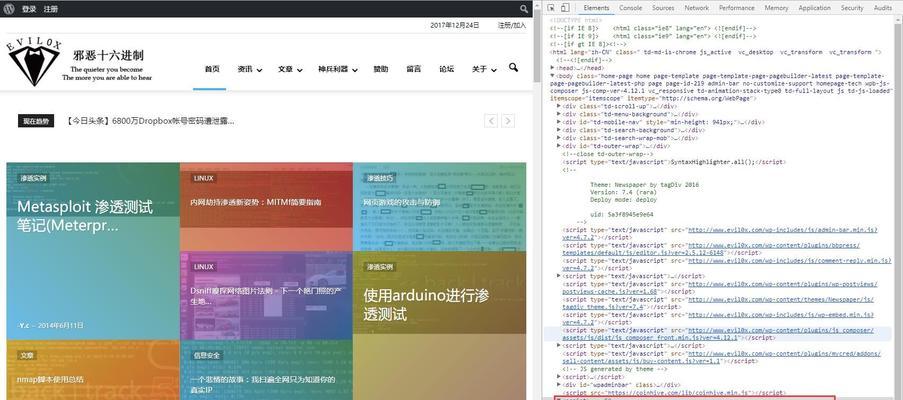This screenshot has width=903, height=400.
Task: Go to previous trending headline arrow
Action: [x=491, y=121]
